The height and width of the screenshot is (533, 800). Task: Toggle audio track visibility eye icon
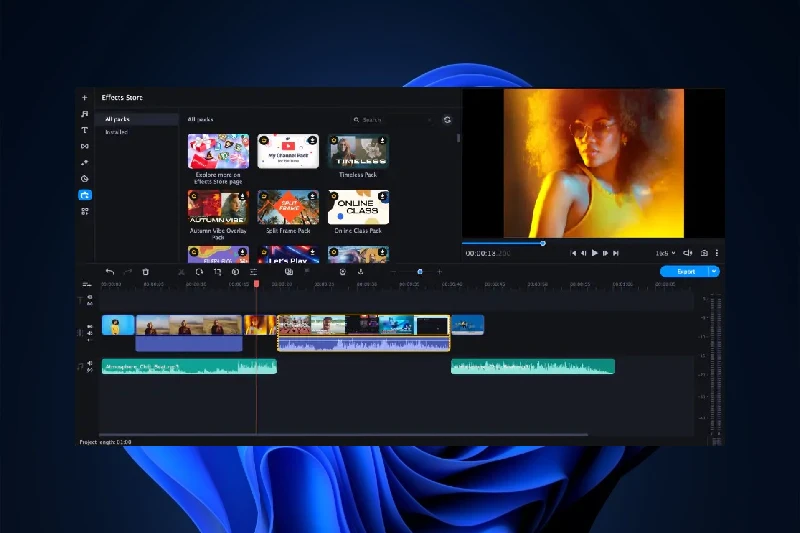pos(90,370)
